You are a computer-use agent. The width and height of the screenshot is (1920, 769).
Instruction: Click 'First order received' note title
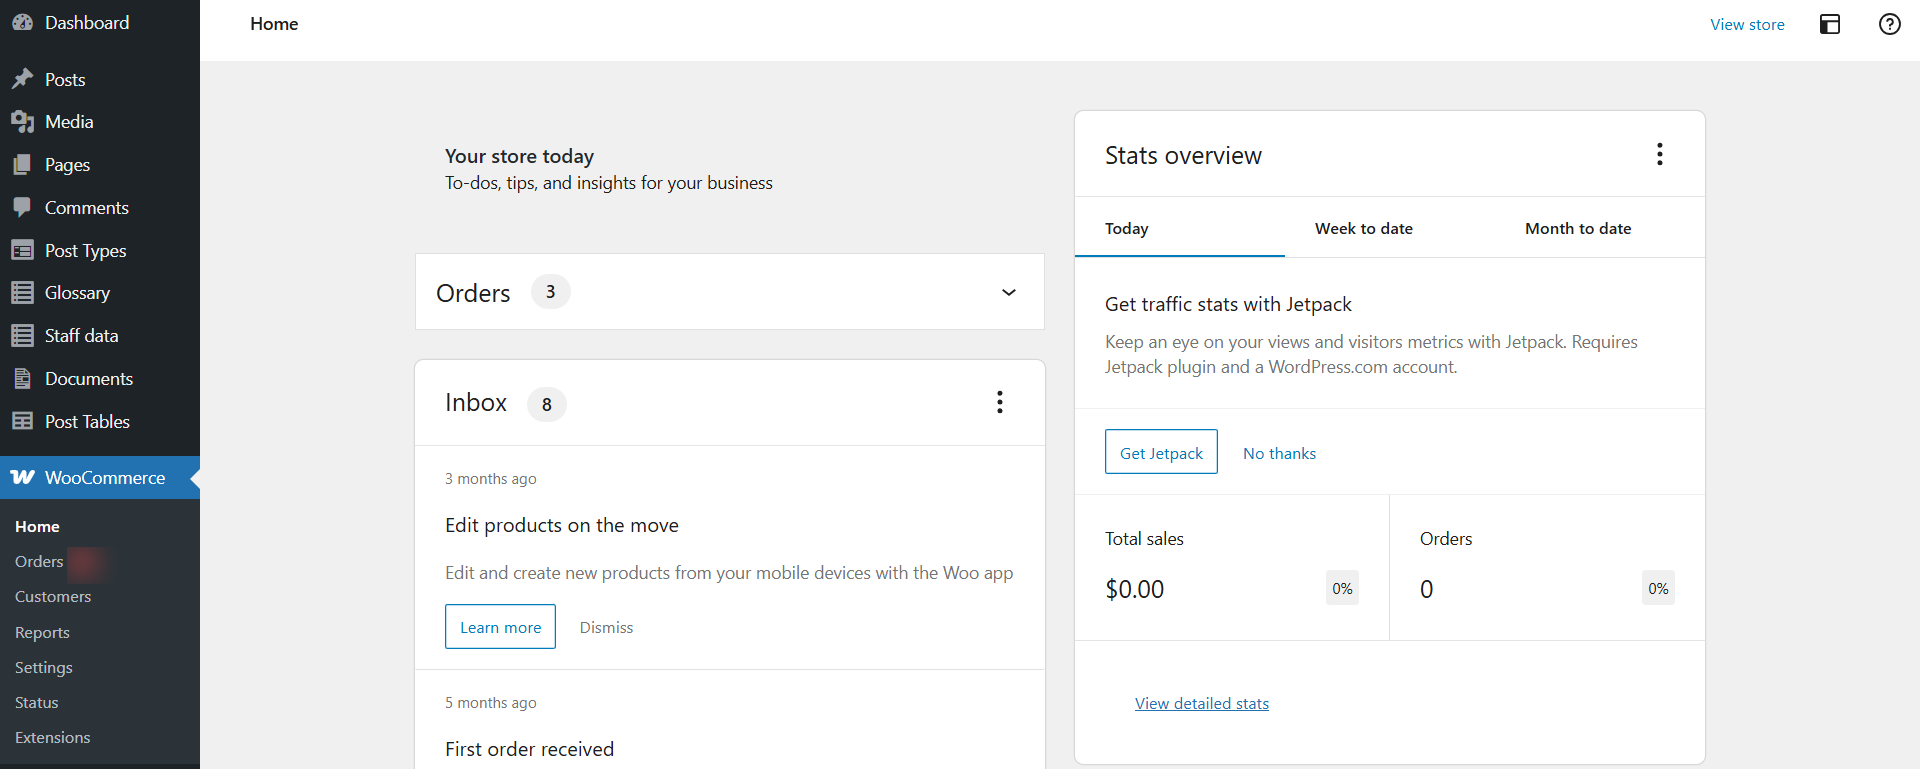point(529,749)
